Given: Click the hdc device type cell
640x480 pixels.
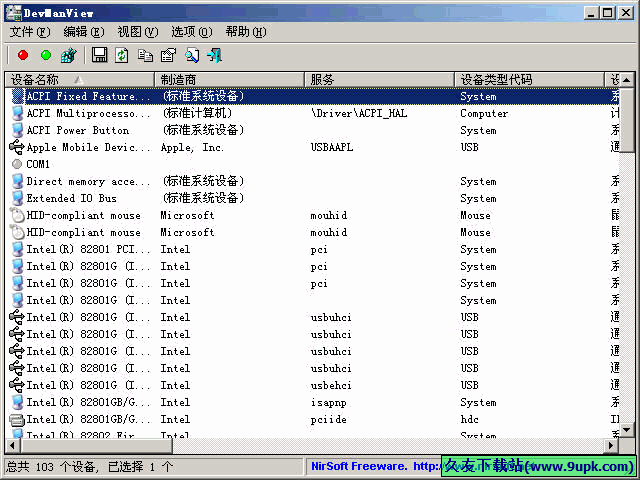Looking at the screenshot, I should coord(469,419).
